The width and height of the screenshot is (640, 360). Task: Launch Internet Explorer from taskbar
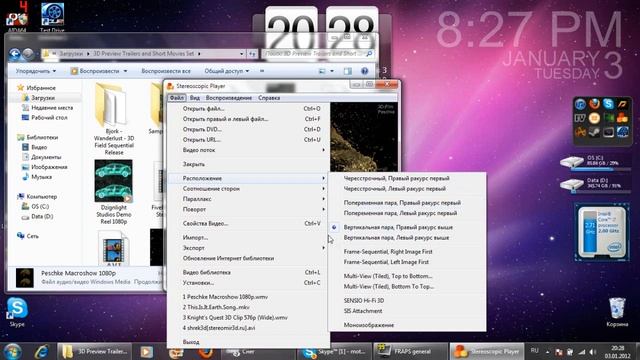coord(41,351)
